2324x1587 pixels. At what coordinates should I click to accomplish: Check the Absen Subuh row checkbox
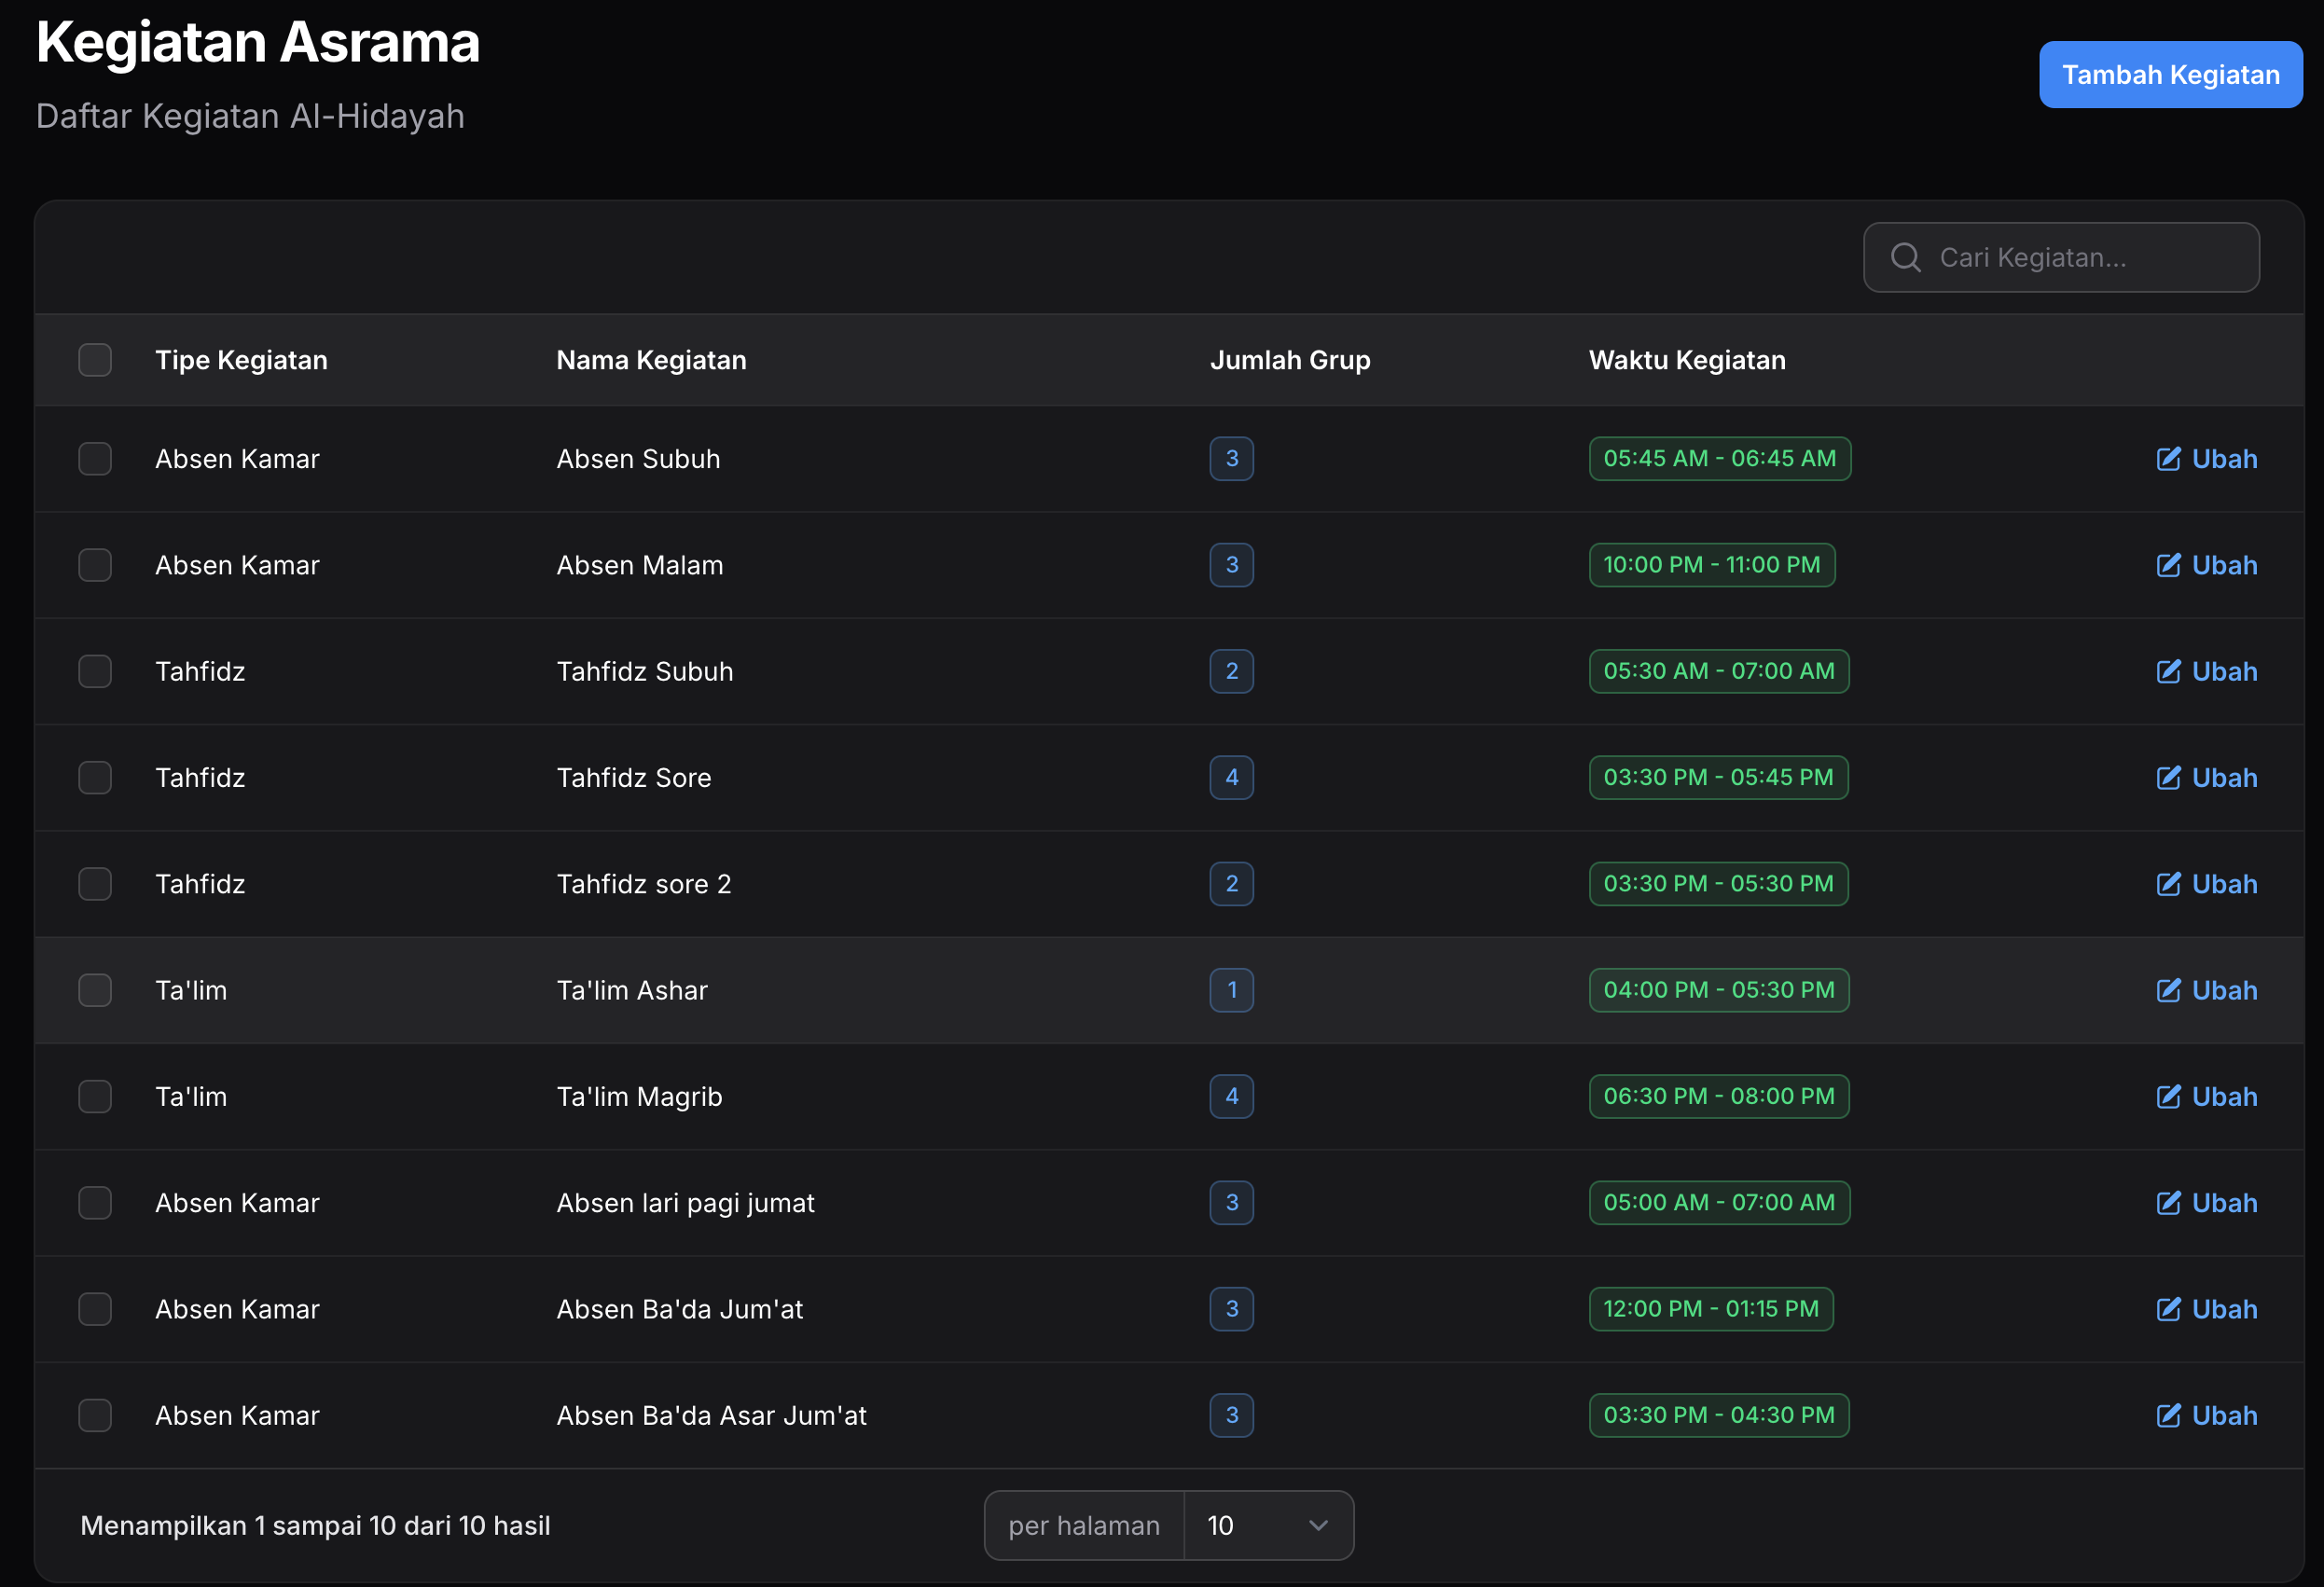(95, 459)
